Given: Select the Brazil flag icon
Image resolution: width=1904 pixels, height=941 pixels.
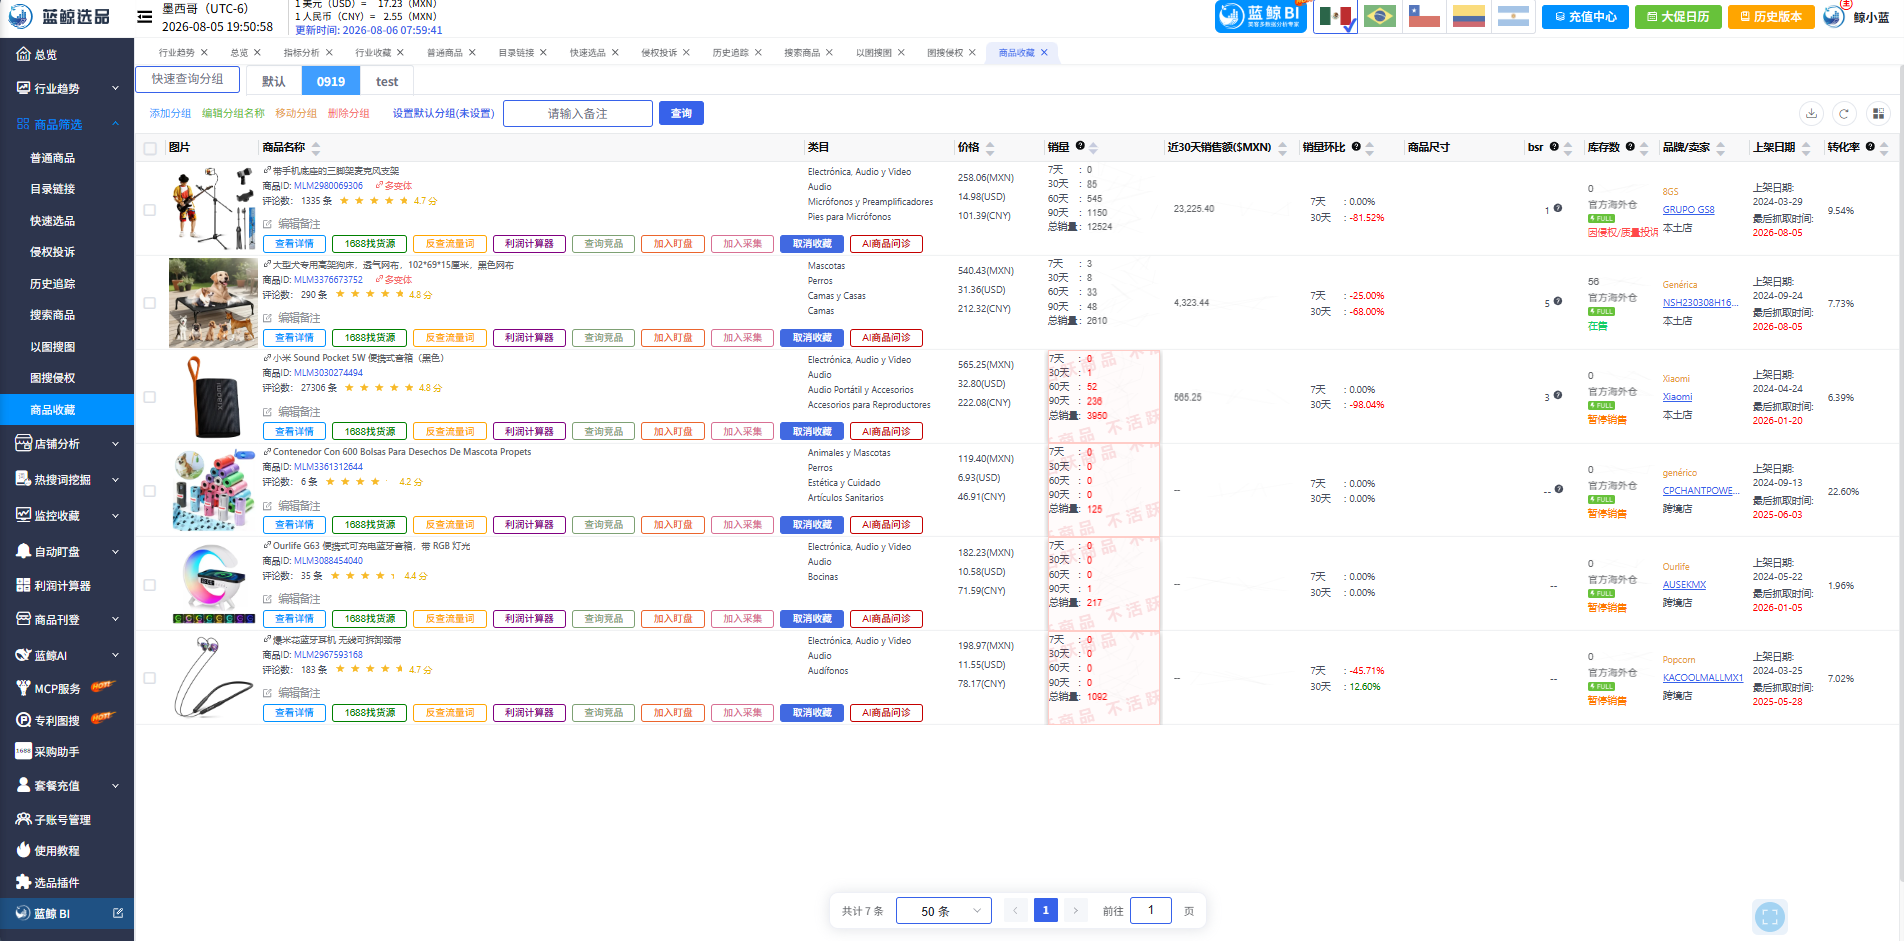Looking at the screenshot, I should pos(1380,17).
